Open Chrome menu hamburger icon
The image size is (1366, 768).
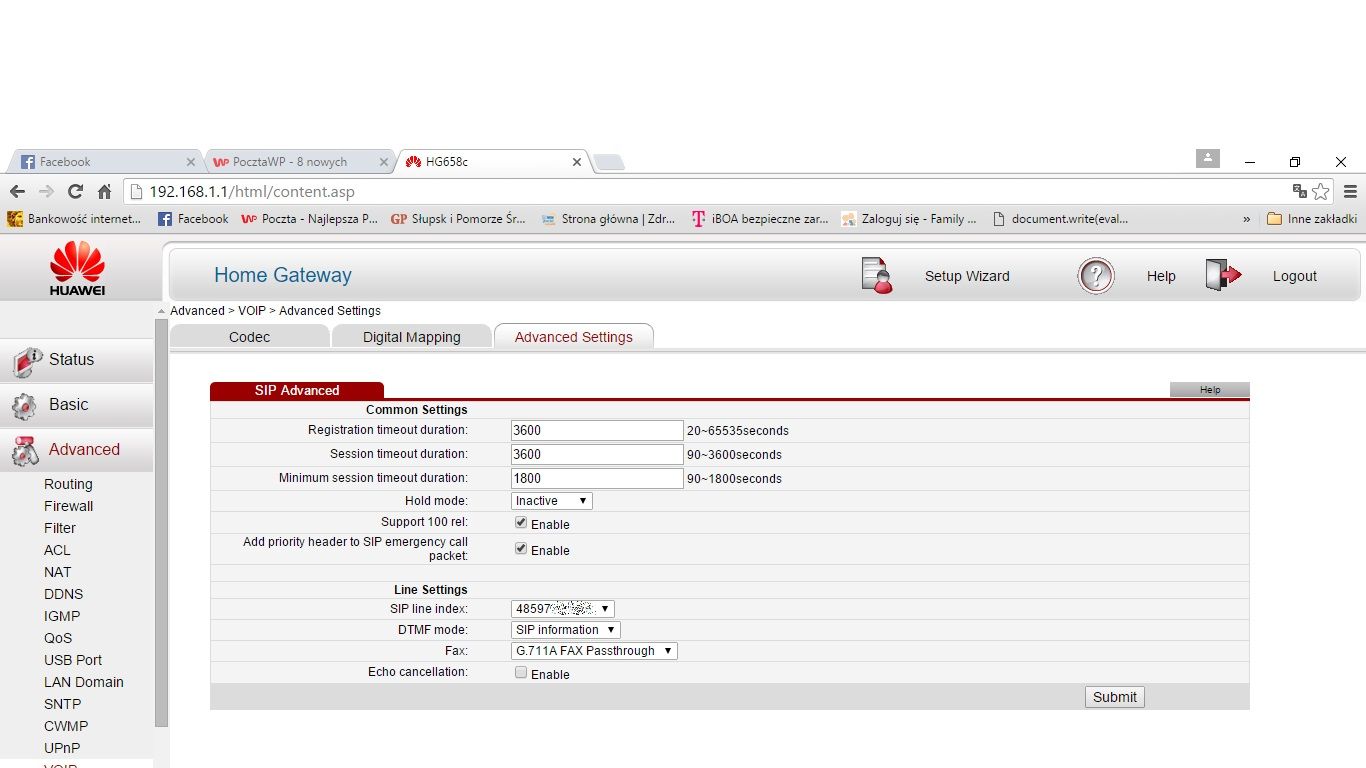1350,191
